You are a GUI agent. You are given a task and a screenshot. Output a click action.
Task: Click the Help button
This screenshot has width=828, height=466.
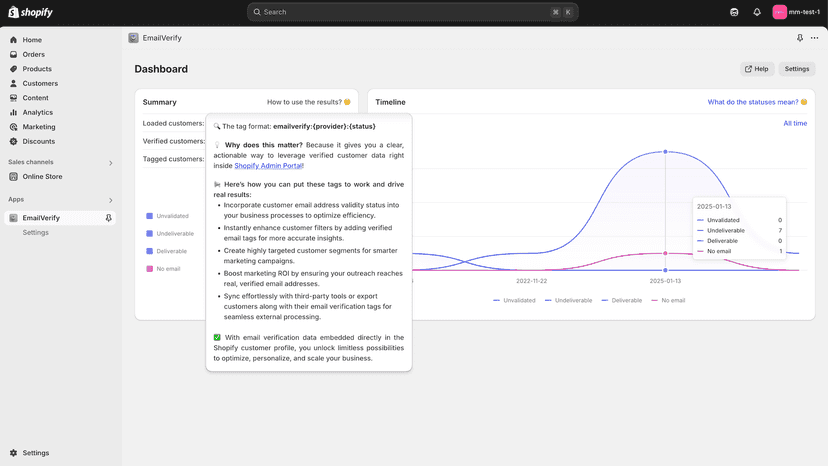(x=756, y=69)
